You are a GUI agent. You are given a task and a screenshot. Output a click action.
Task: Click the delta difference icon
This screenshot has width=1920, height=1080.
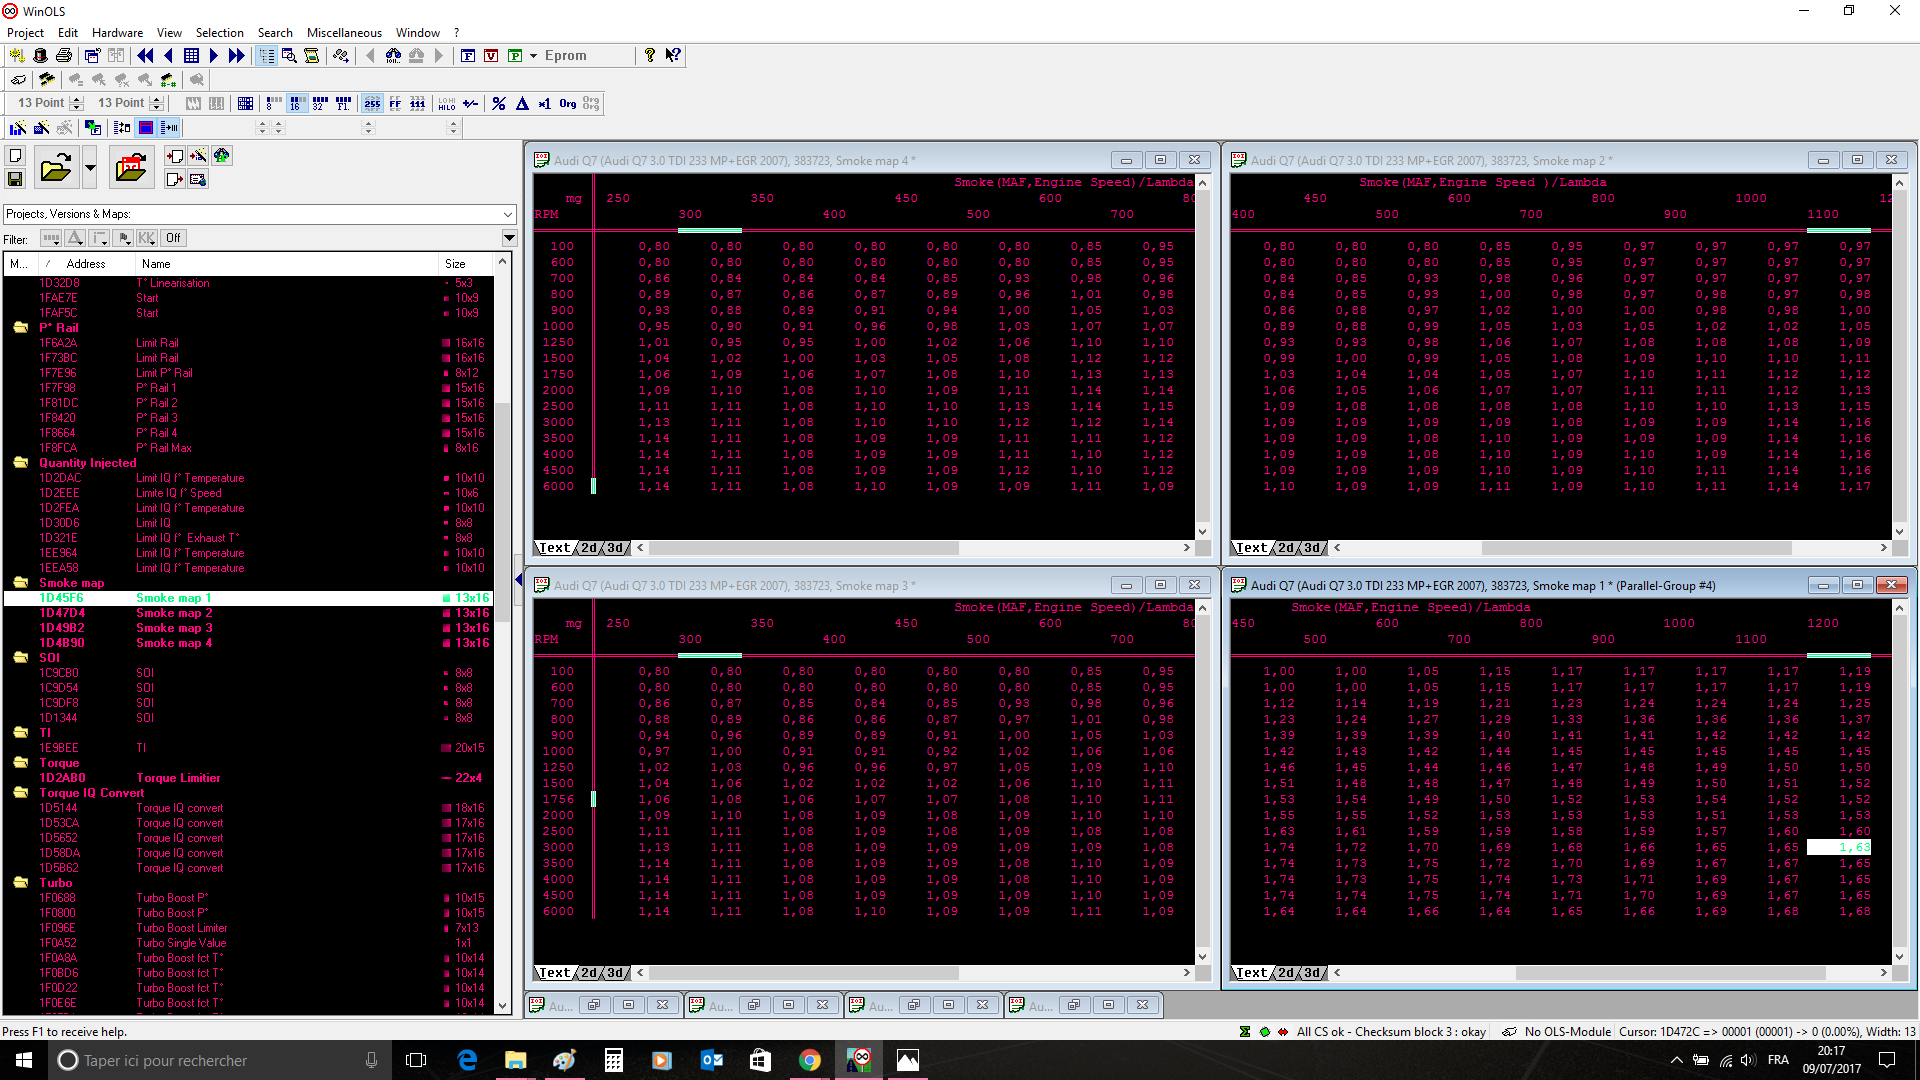pos(522,103)
